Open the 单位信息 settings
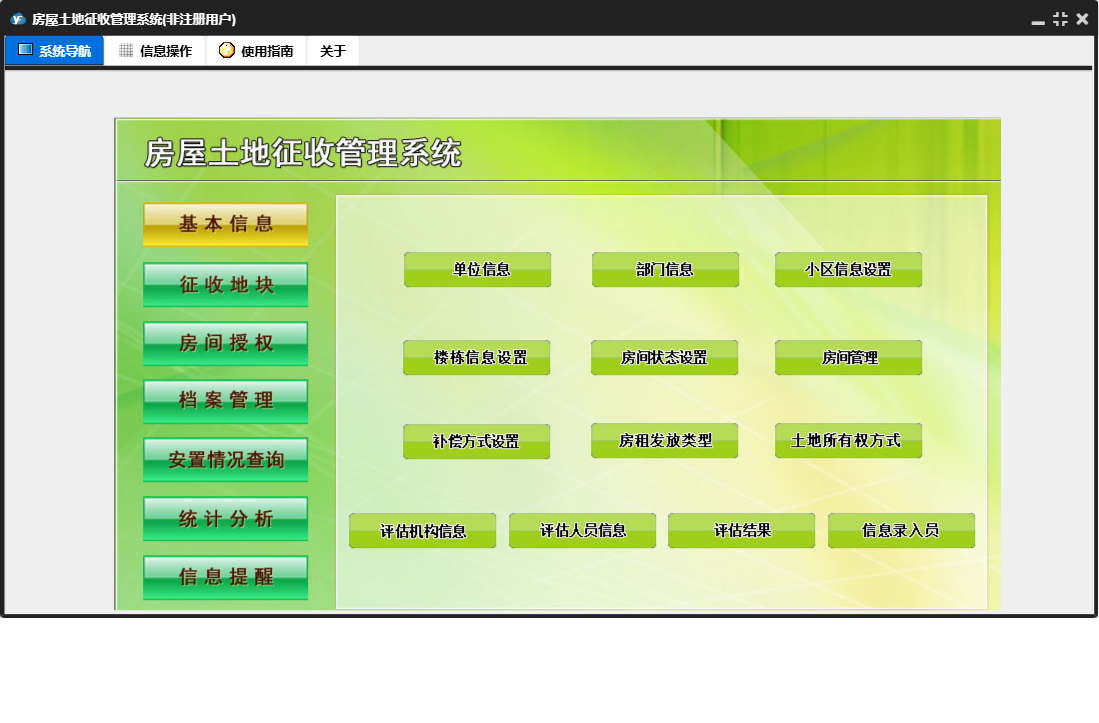Viewport: 1099px width, 723px height. click(x=478, y=270)
